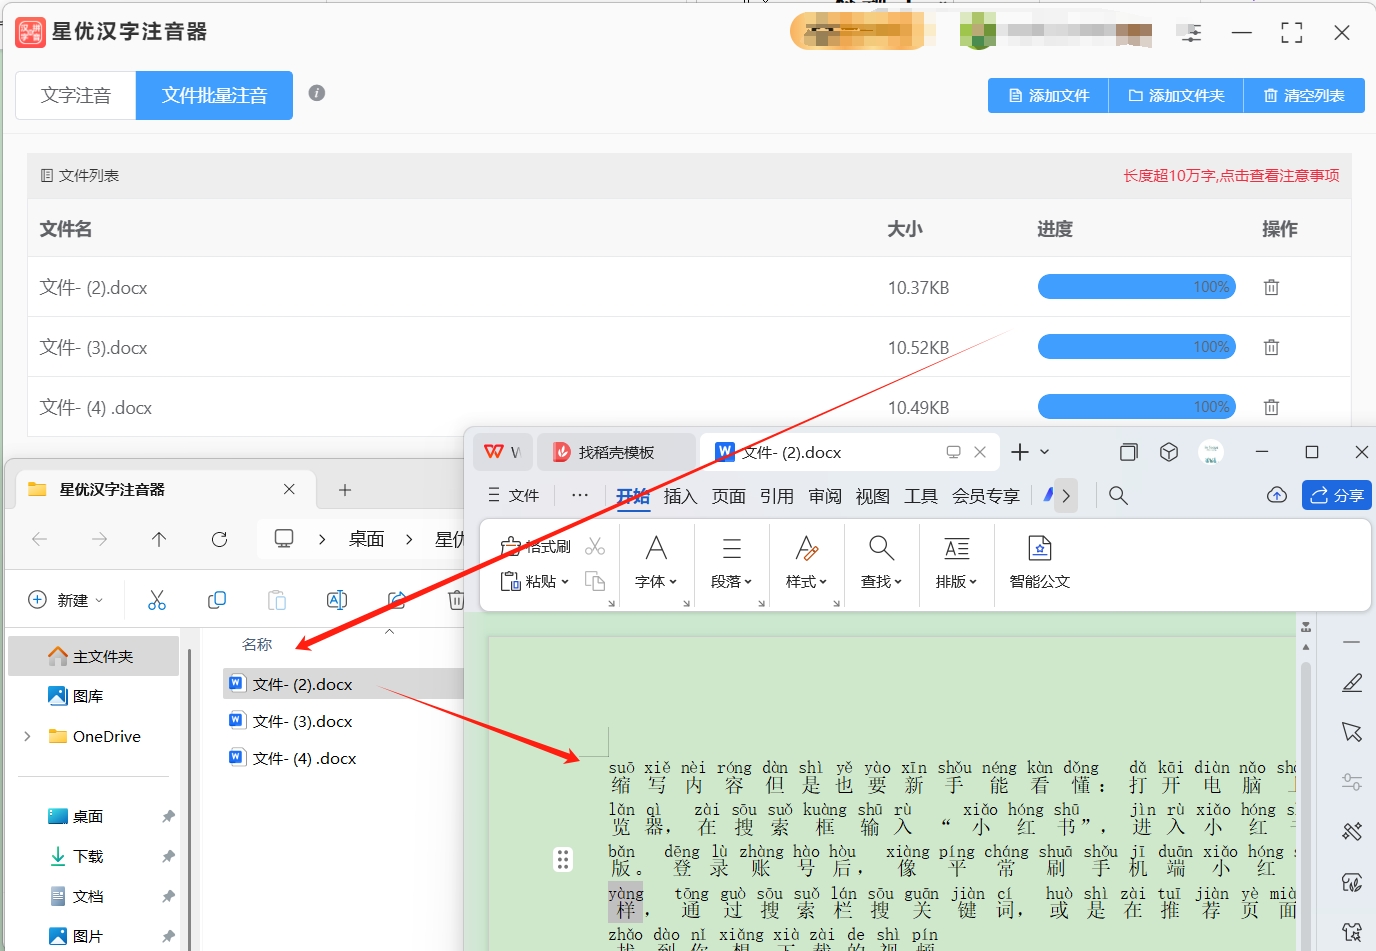The width and height of the screenshot is (1376, 951).
Task: Click the WPS home logo tab
Action: click(502, 452)
